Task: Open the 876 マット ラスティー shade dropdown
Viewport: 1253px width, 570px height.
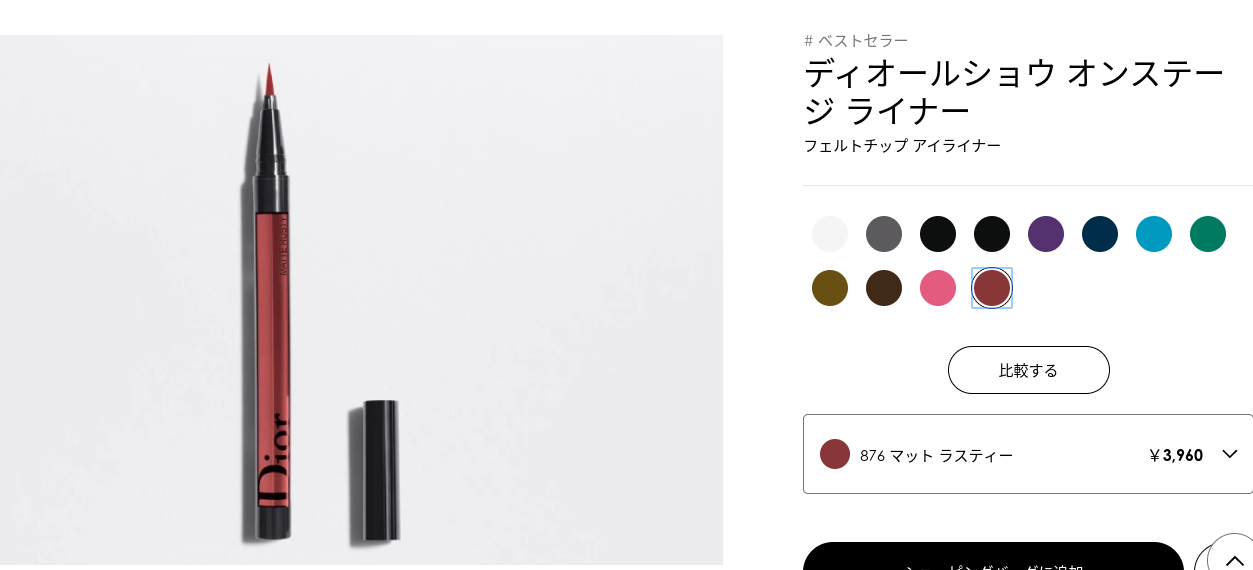Action: pos(1028,454)
